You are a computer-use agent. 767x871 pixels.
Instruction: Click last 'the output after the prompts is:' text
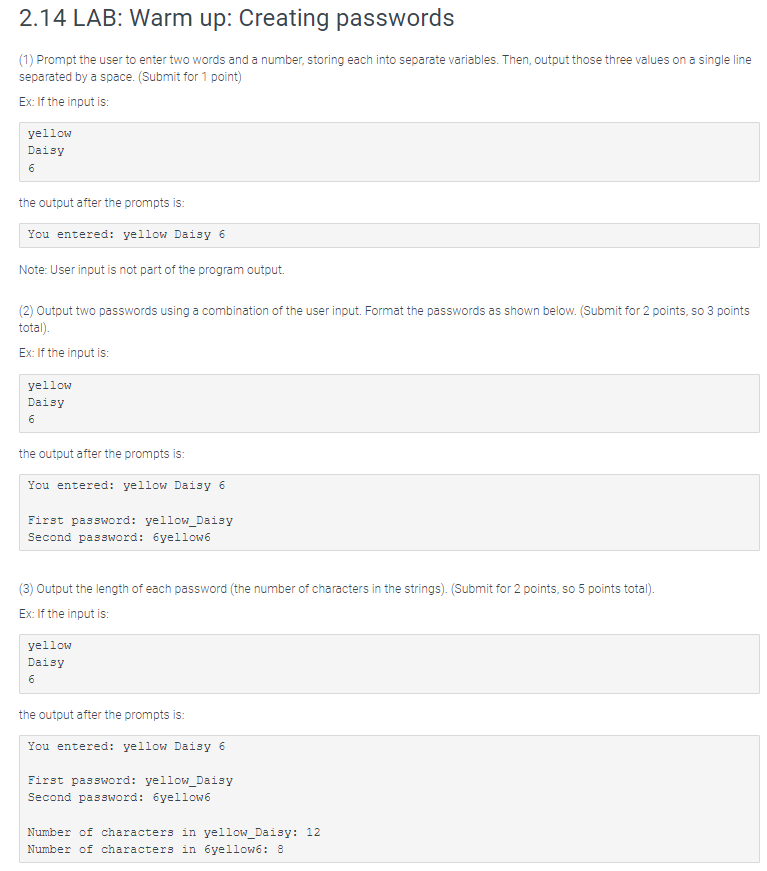pyautogui.click(x=102, y=715)
